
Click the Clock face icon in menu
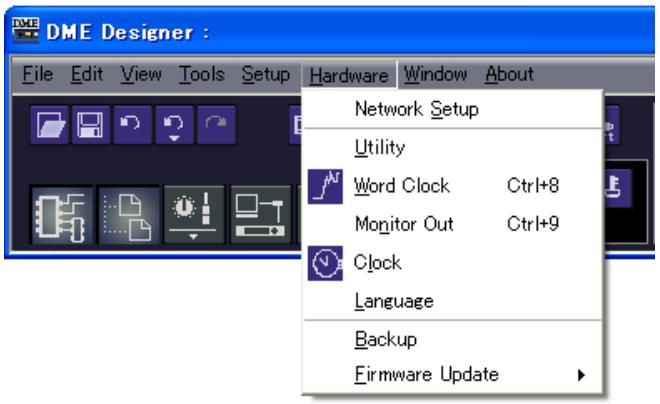(x=325, y=263)
